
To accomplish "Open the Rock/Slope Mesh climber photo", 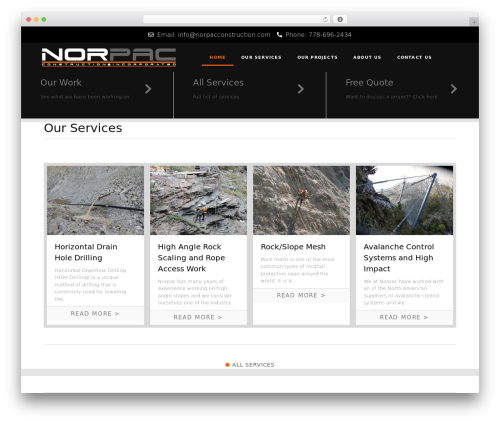I will coord(301,200).
